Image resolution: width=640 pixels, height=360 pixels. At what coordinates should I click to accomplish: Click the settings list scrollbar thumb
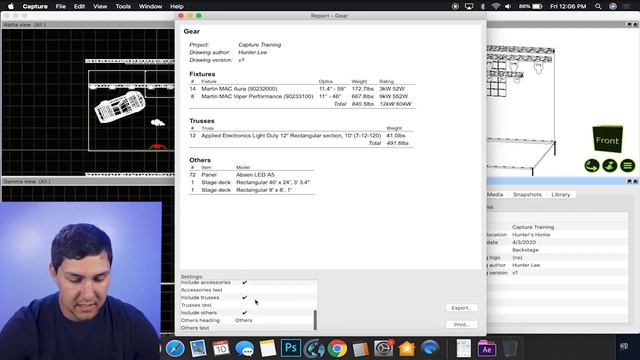(315, 320)
